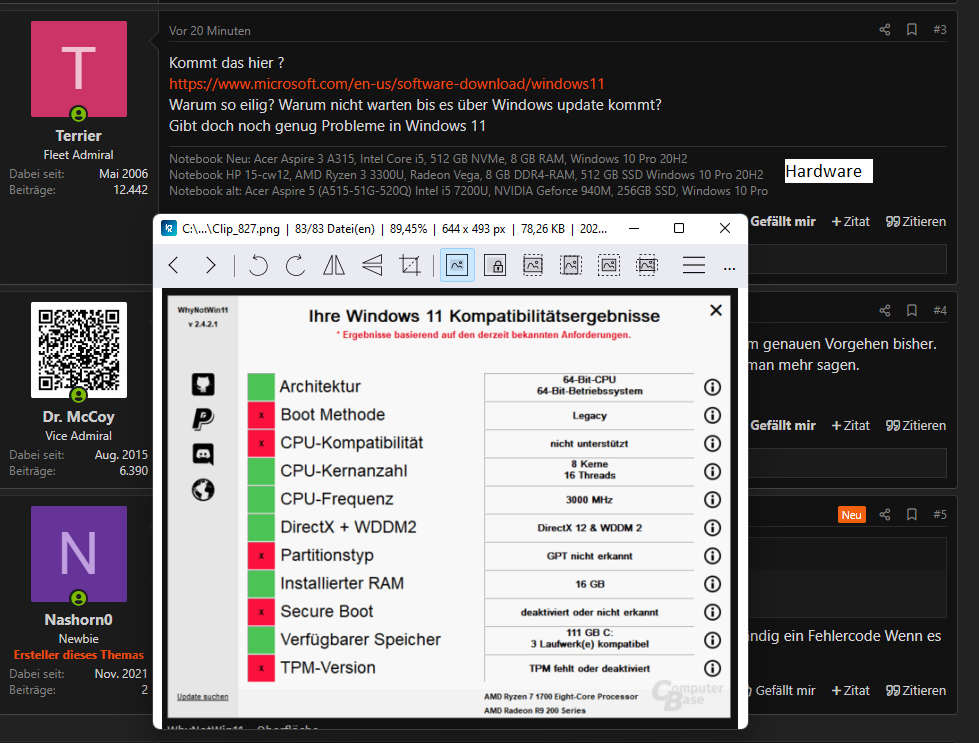Flip image vertically
Viewport: 979px width, 743px height.
(x=372, y=265)
